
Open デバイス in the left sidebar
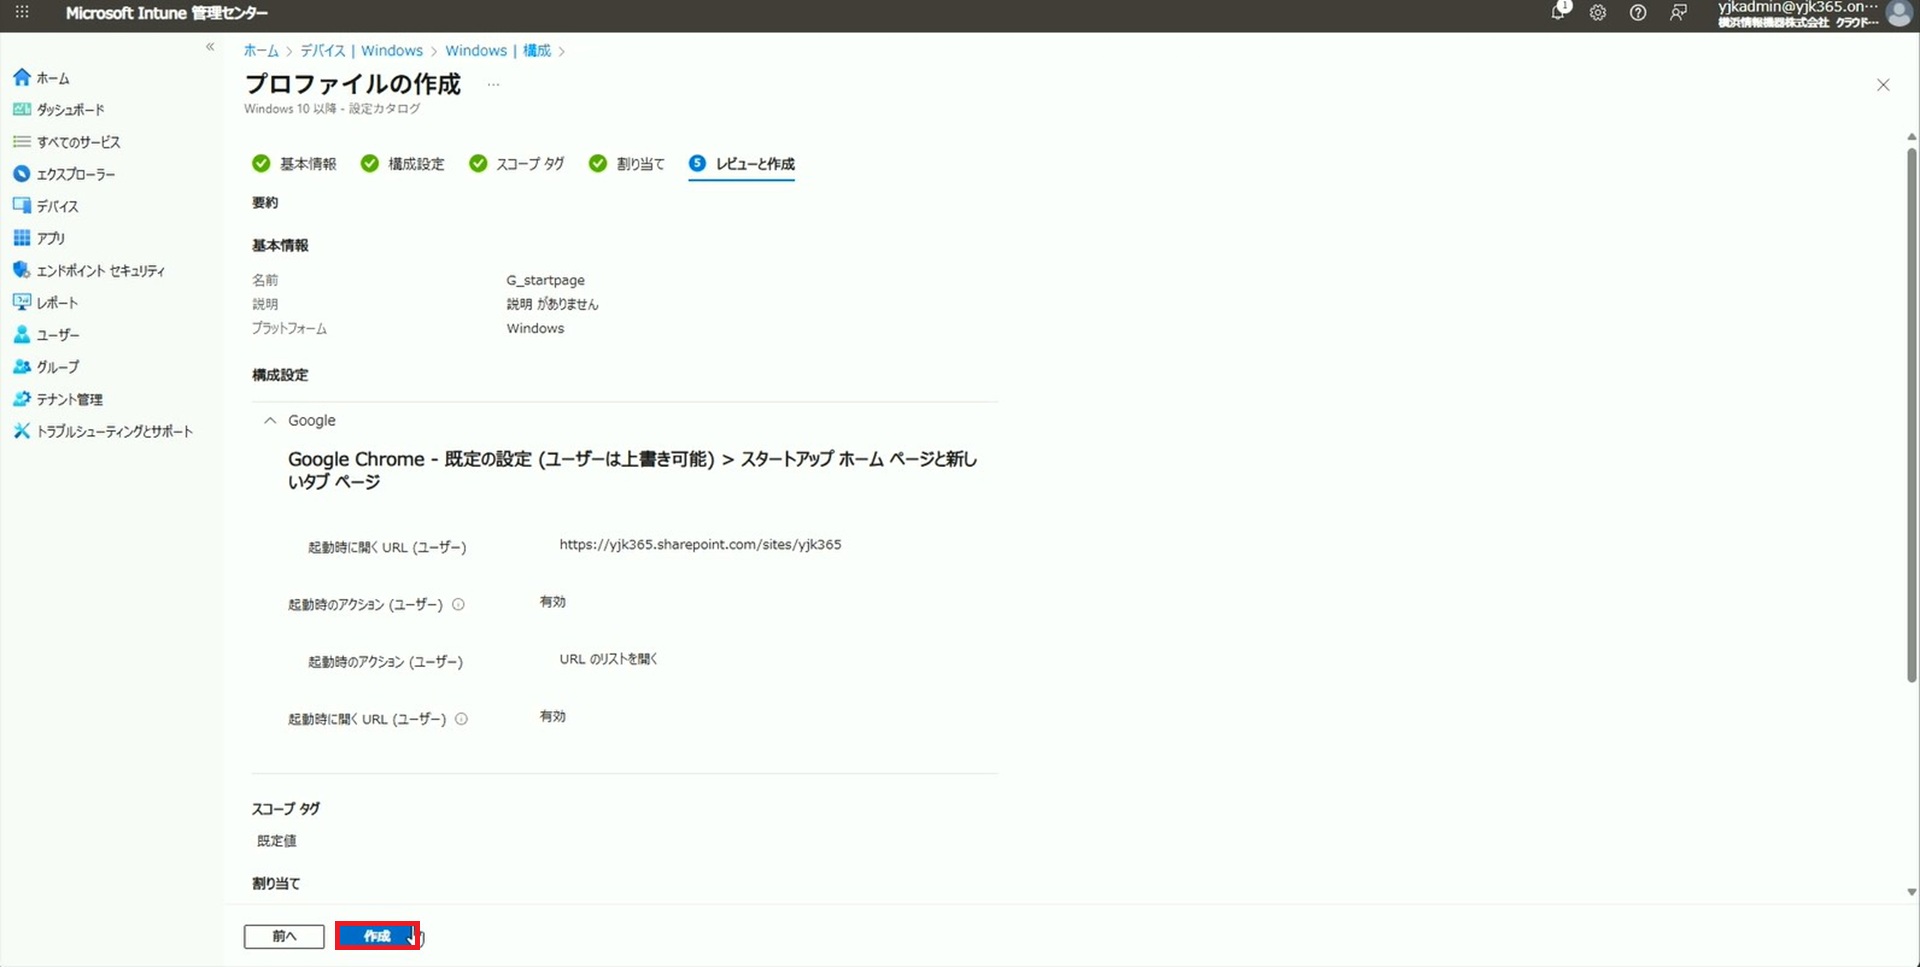[x=57, y=206]
